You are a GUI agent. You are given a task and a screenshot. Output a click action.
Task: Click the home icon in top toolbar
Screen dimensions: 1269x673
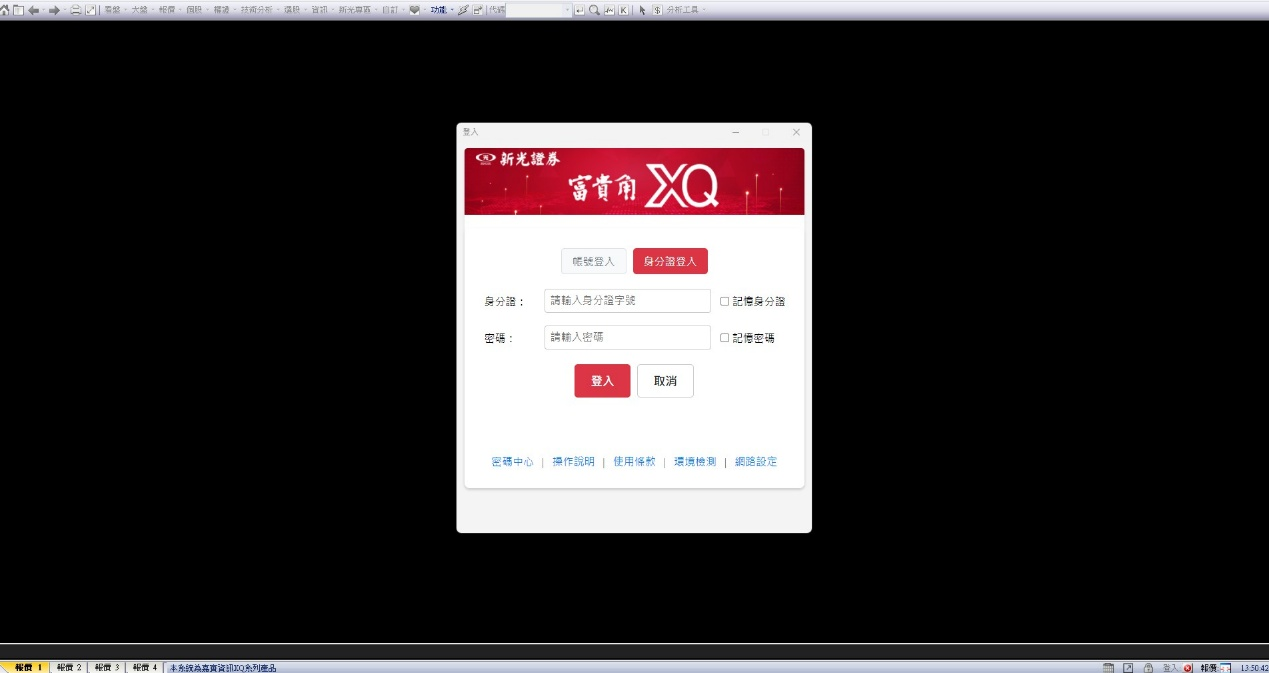[x=6, y=10]
